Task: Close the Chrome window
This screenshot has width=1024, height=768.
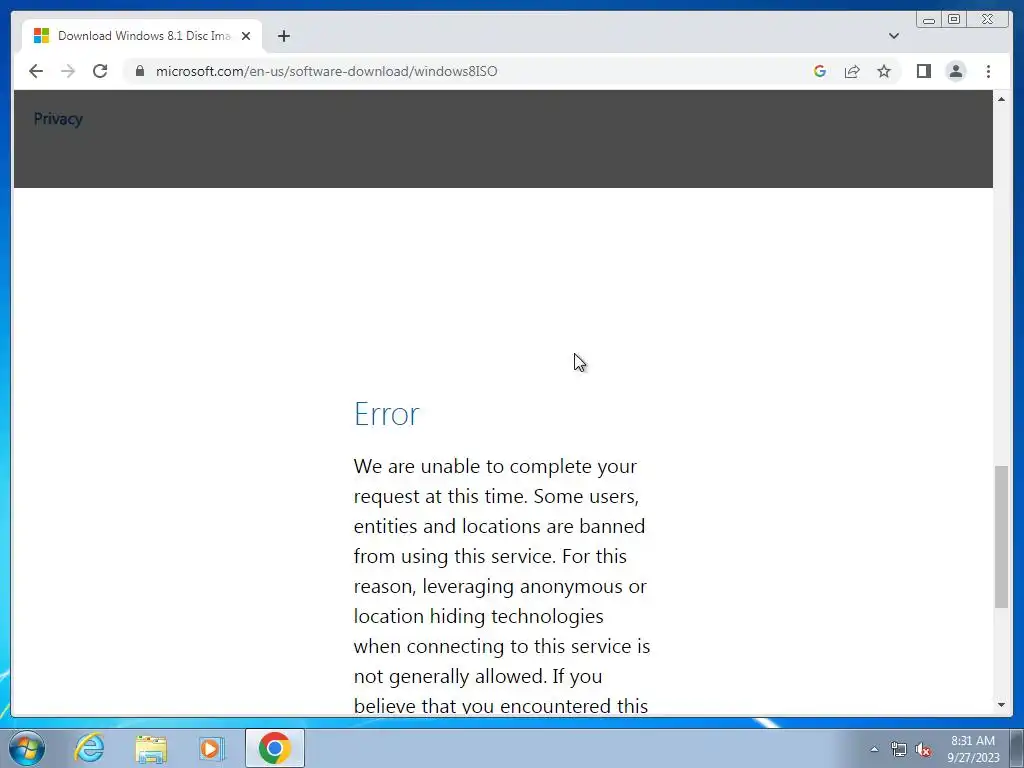Action: point(988,20)
